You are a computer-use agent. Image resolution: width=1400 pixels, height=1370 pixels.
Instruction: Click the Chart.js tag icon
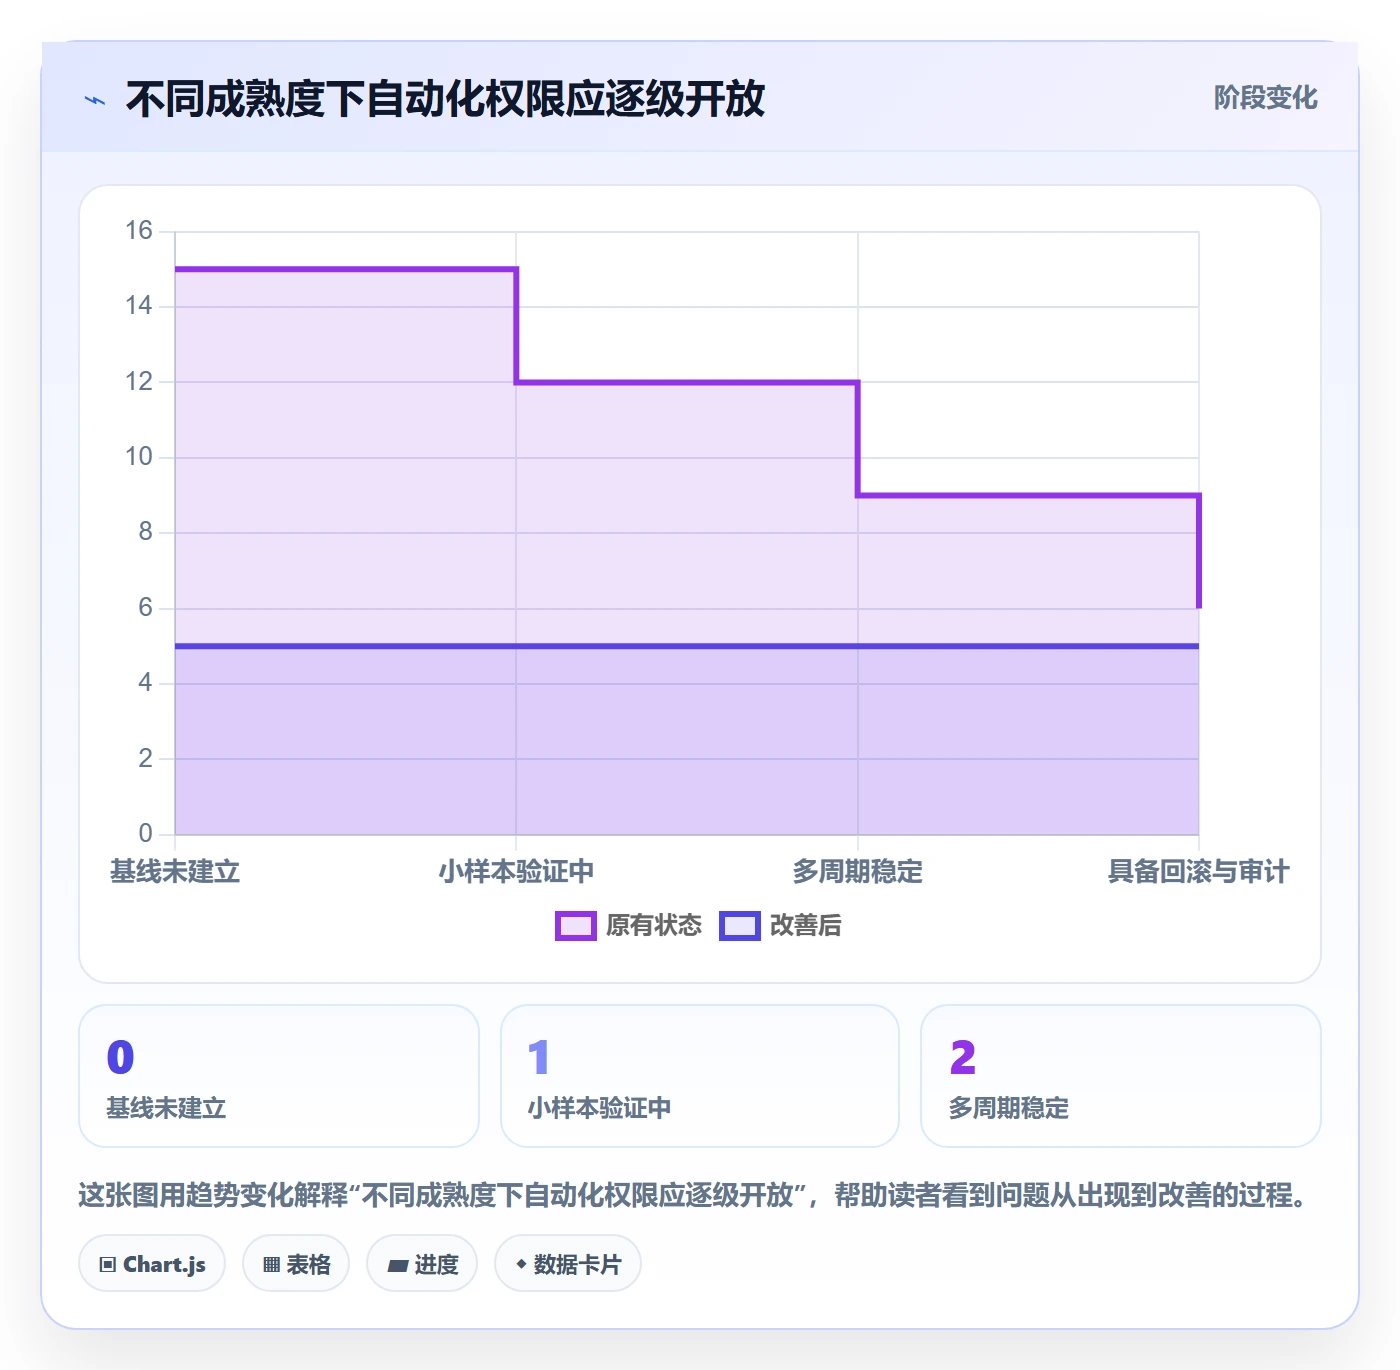(108, 1265)
